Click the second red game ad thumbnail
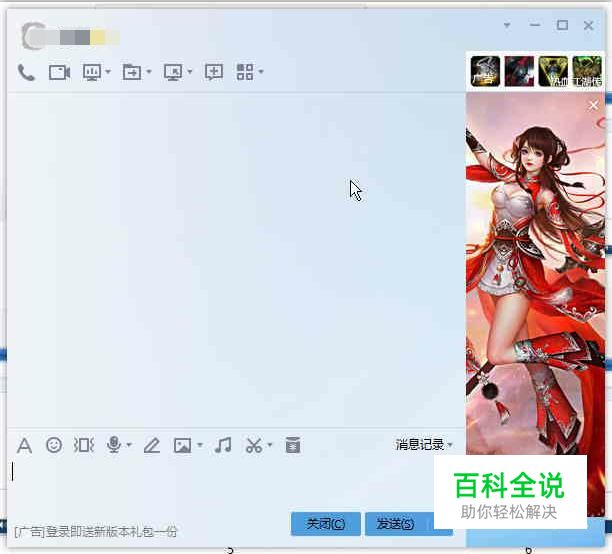The height and width of the screenshot is (554, 612). [x=519, y=71]
